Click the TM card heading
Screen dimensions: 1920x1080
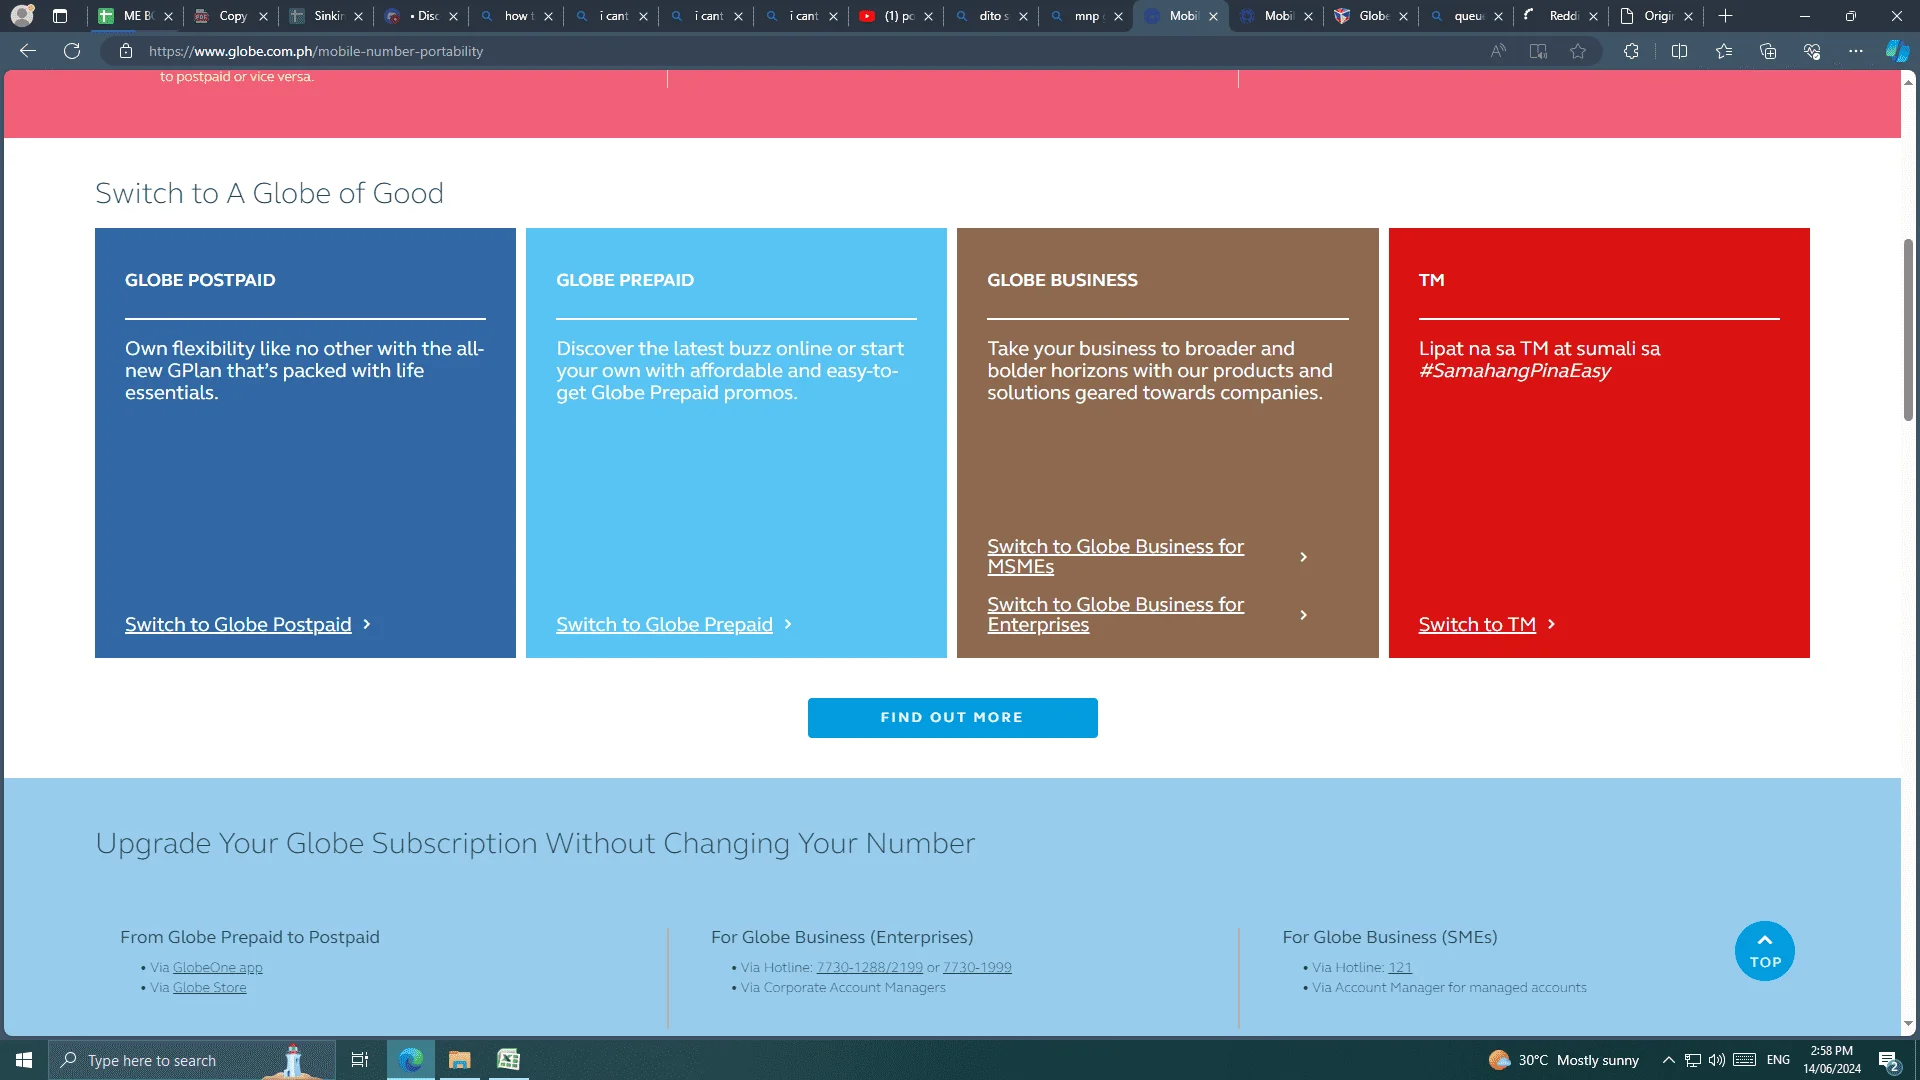point(1431,280)
